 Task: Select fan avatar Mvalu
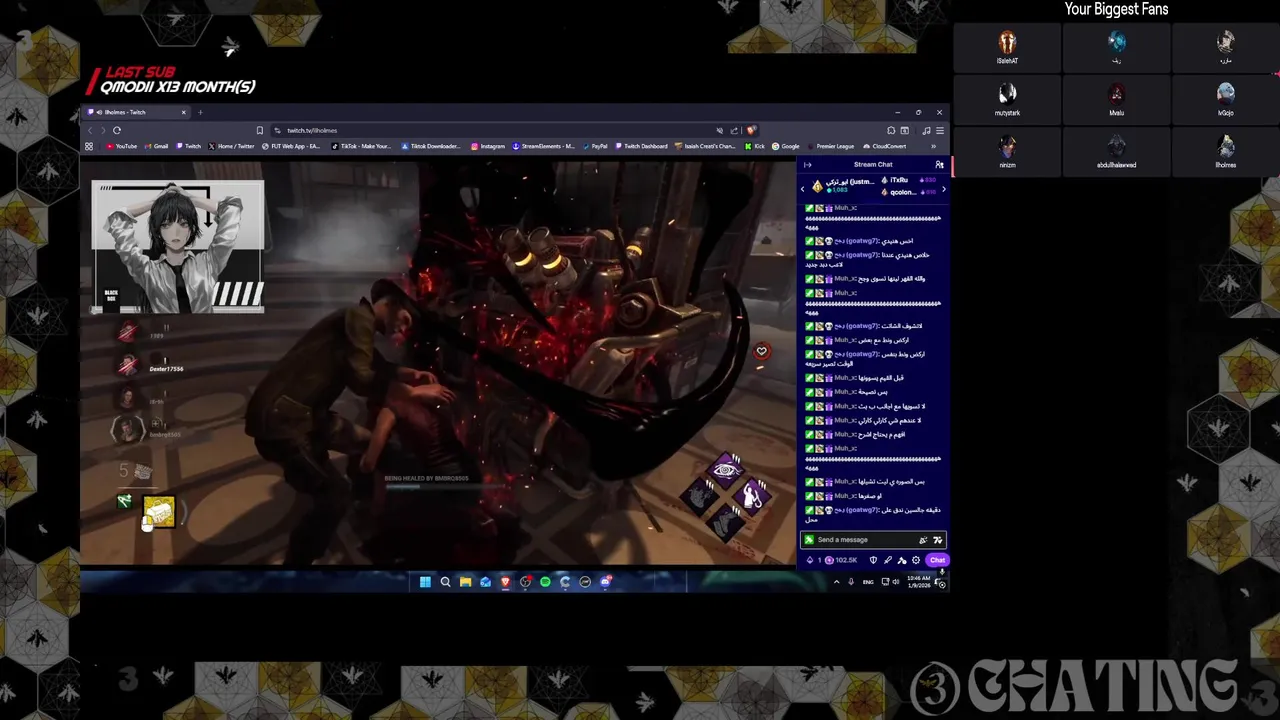point(1116,94)
